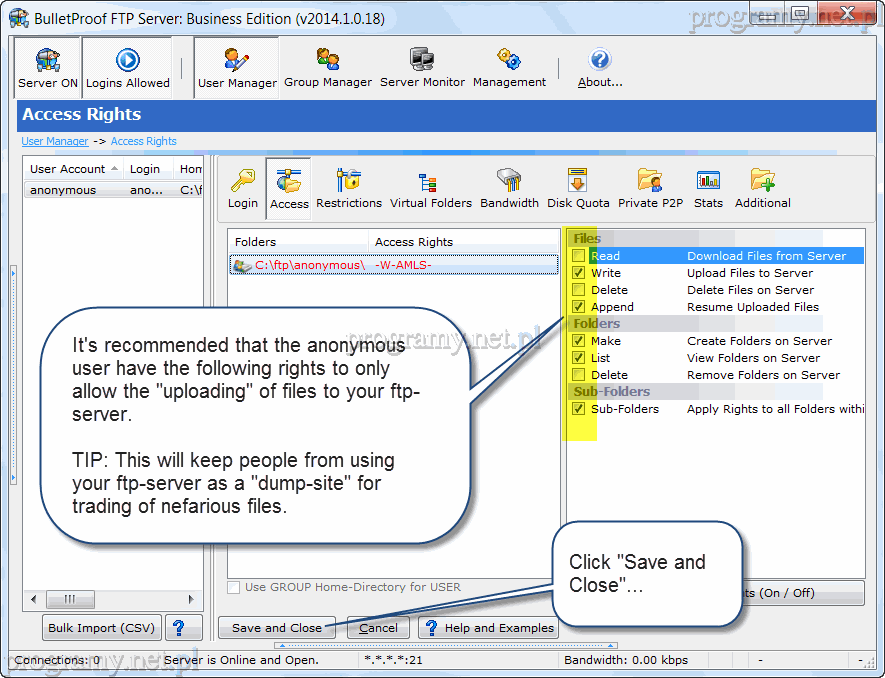
Task: Open the Restrictions settings icon
Action: click(349, 188)
